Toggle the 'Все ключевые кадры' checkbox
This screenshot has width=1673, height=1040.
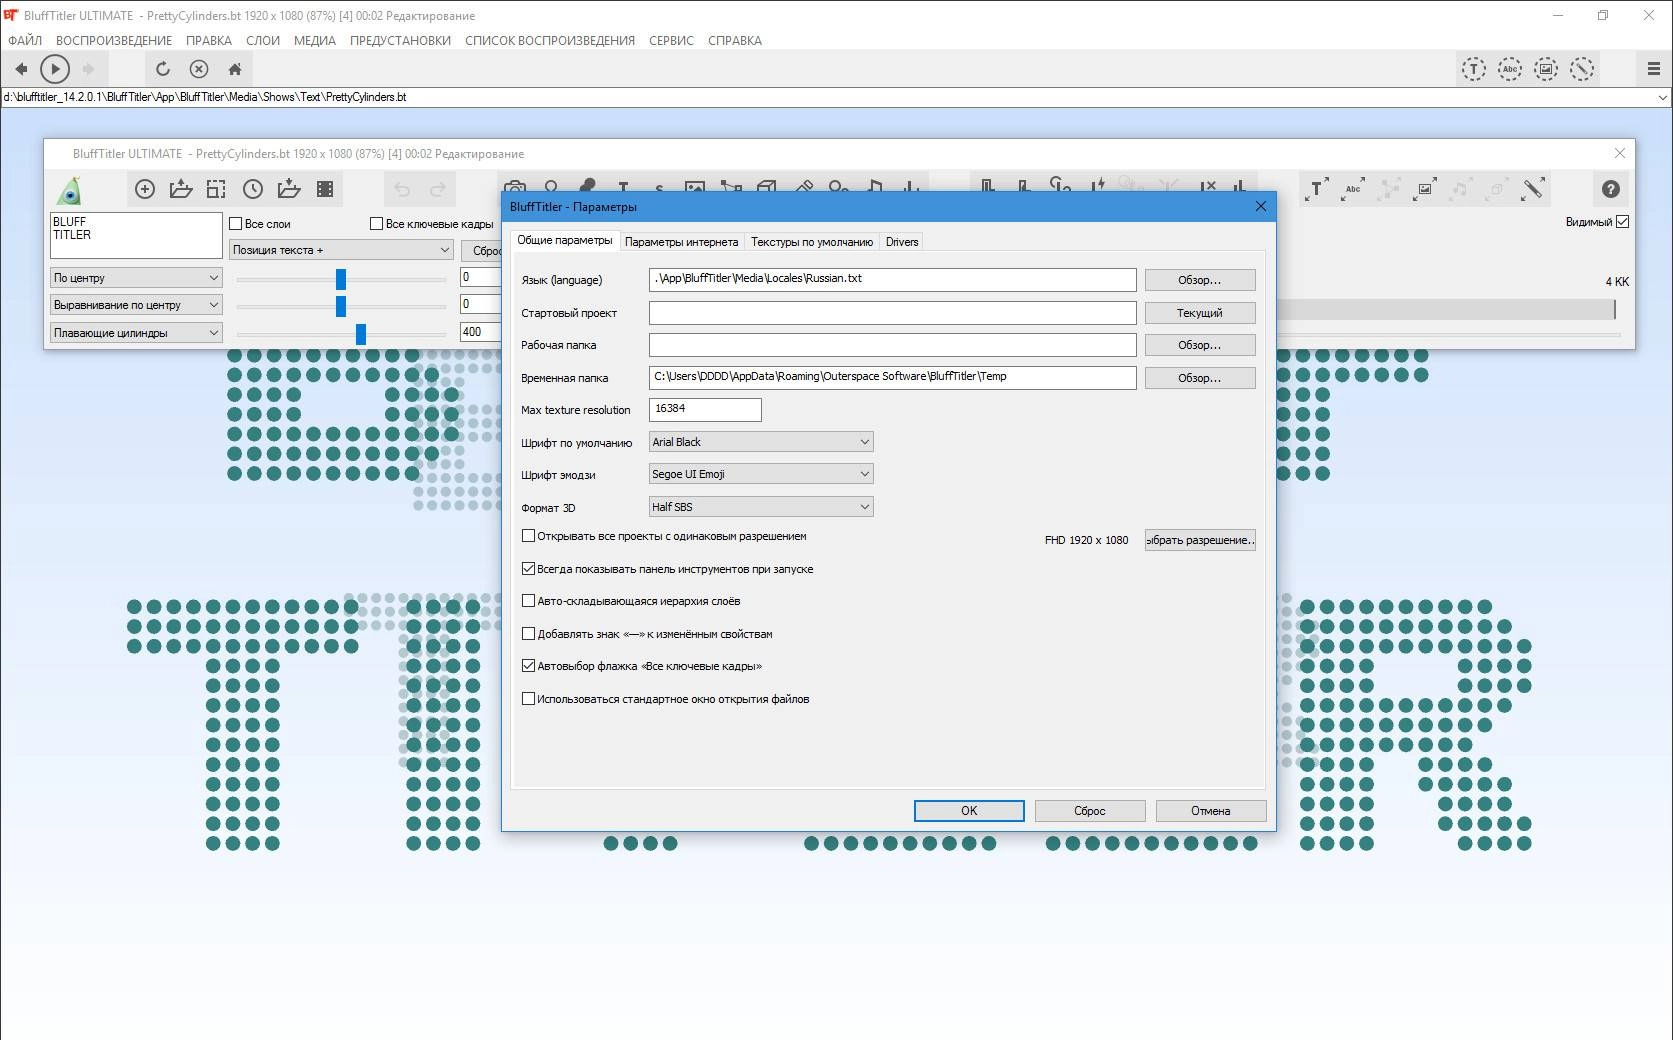376,224
